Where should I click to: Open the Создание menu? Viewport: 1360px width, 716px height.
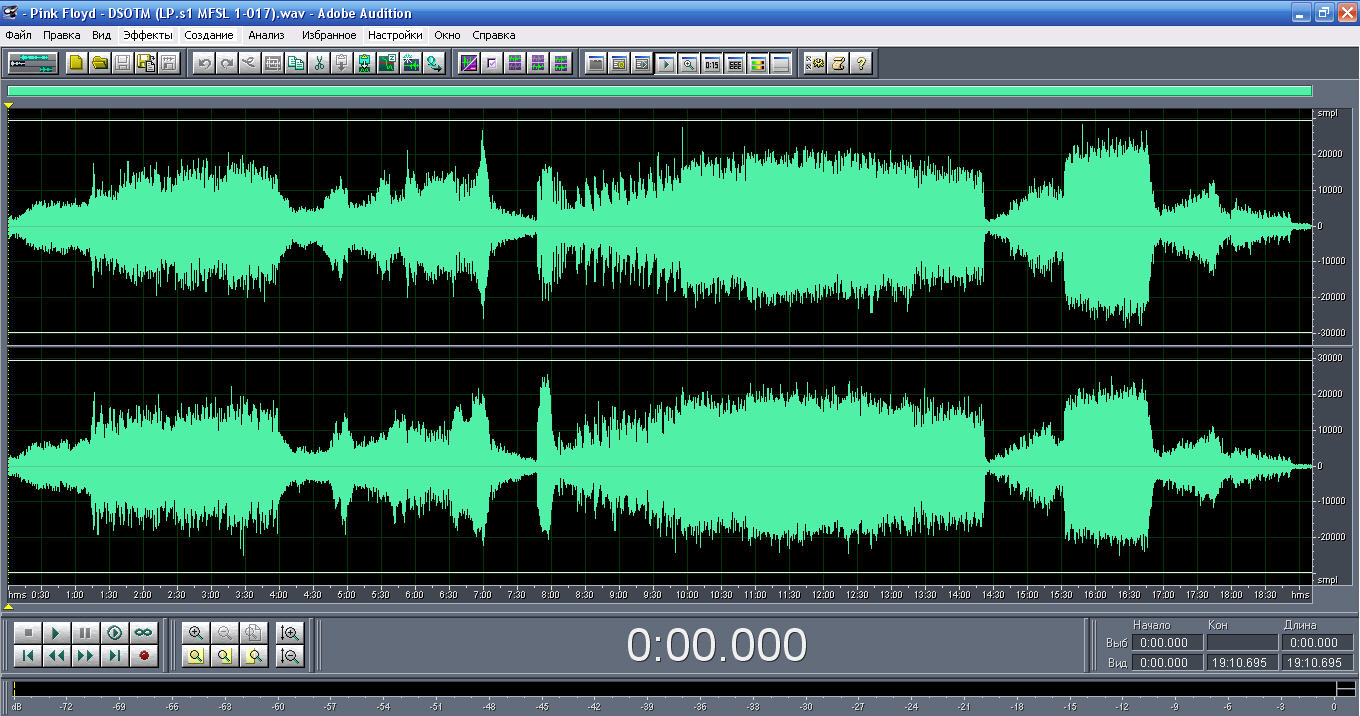[x=209, y=35]
